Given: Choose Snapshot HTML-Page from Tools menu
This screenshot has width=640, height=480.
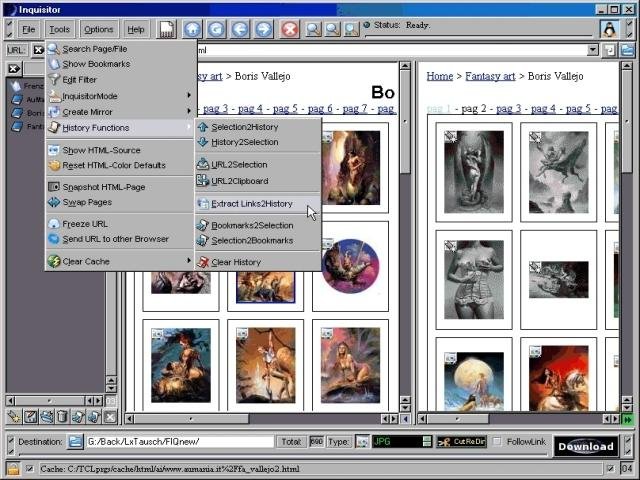Looking at the screenshot, I should [103, 187].
